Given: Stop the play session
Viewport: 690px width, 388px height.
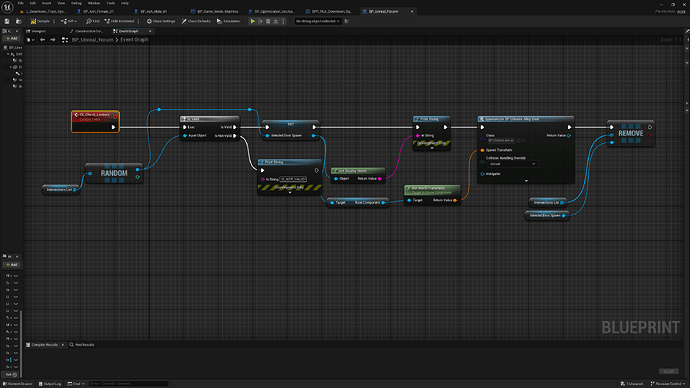Looking at the screenshot, I should point(268,21).
